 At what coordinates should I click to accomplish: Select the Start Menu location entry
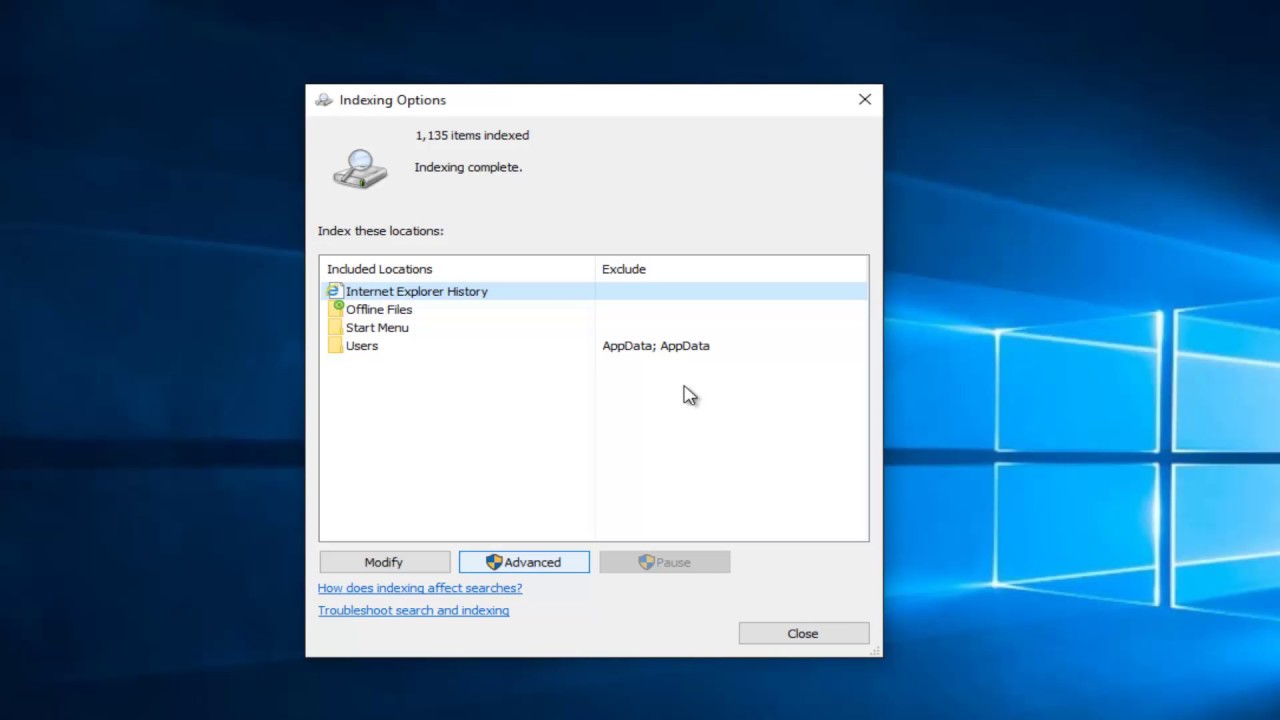pyautogui.click(x=377, y=328)
